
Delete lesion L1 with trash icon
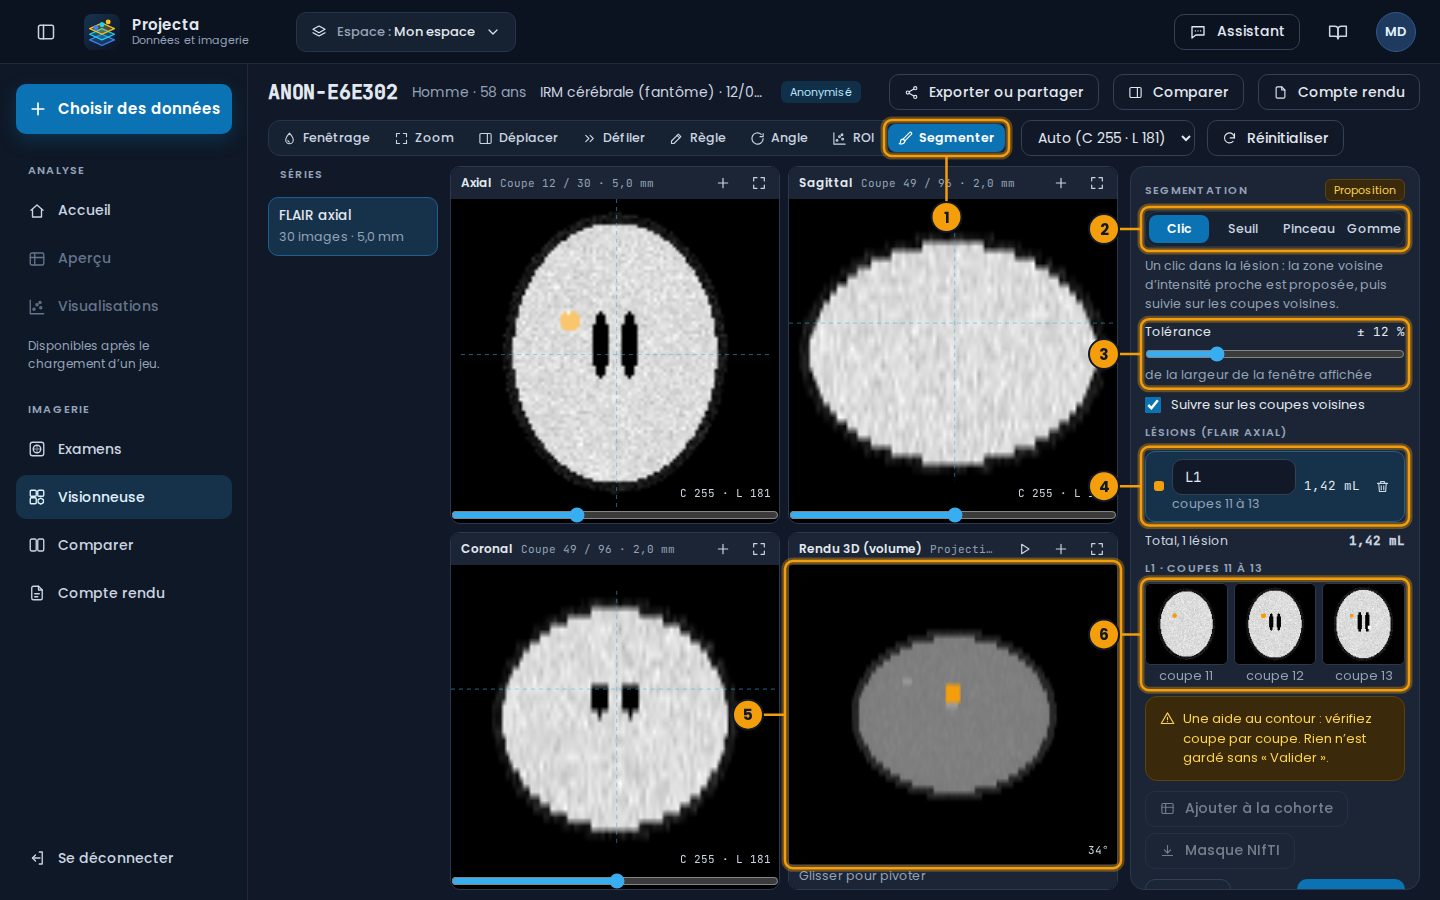click(1383, 486)
